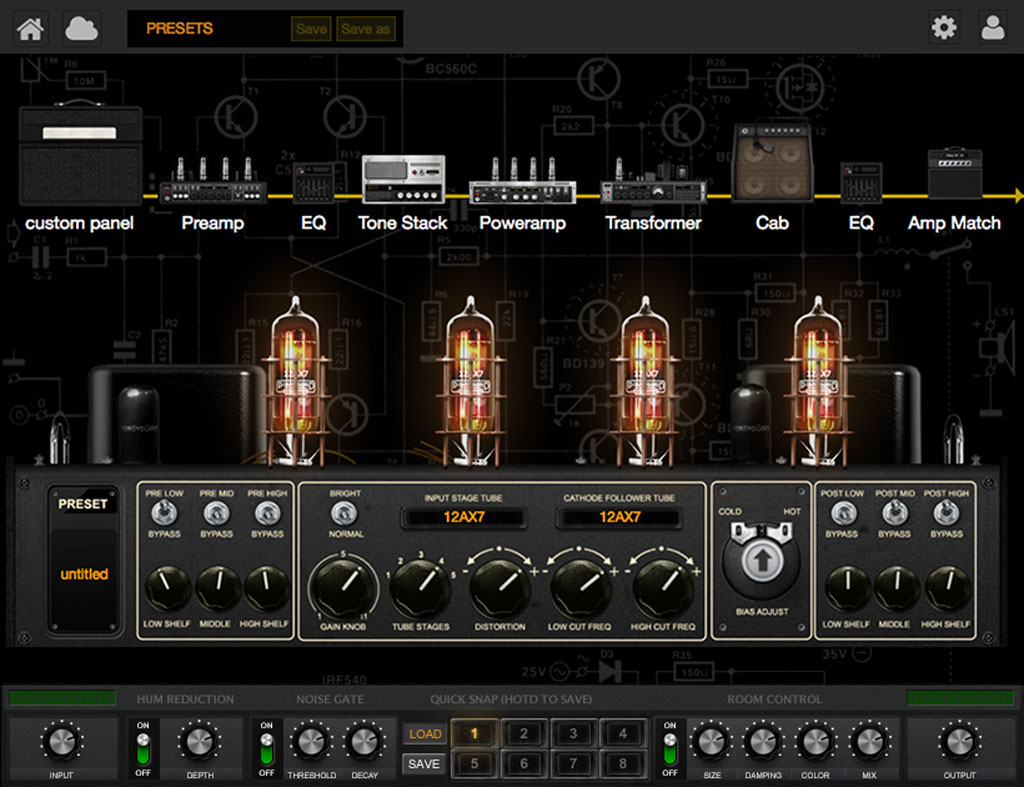Image resolution: width=1024 pixels, height=787 pixels.
Task: Select Quick Snap slot 4
Action: click(x=623, y=733)
